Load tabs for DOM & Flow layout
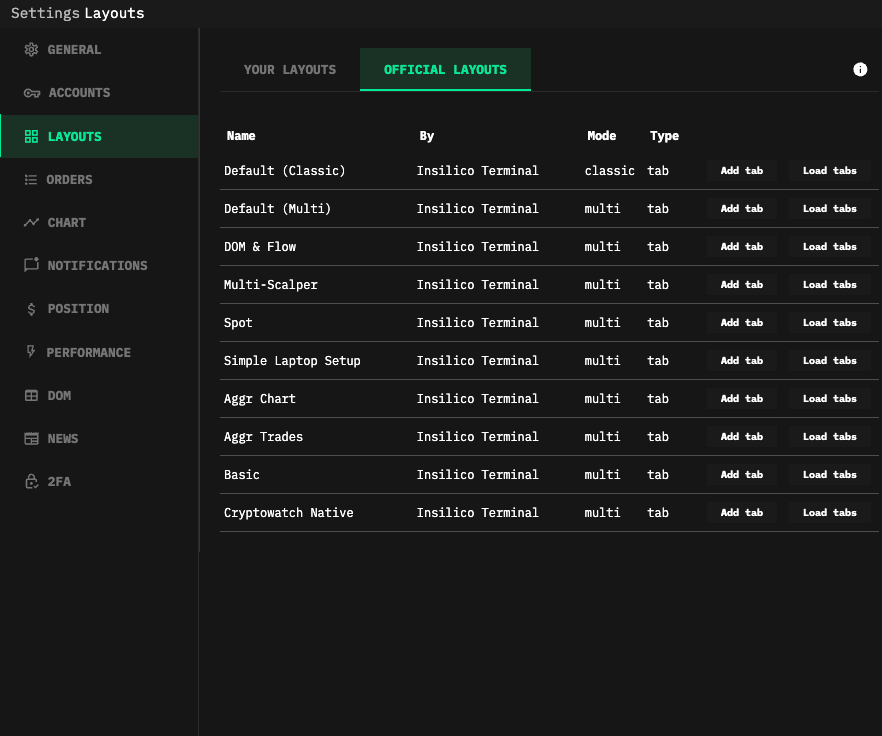This screenshot has height=736, width=882. pos(829,246)
